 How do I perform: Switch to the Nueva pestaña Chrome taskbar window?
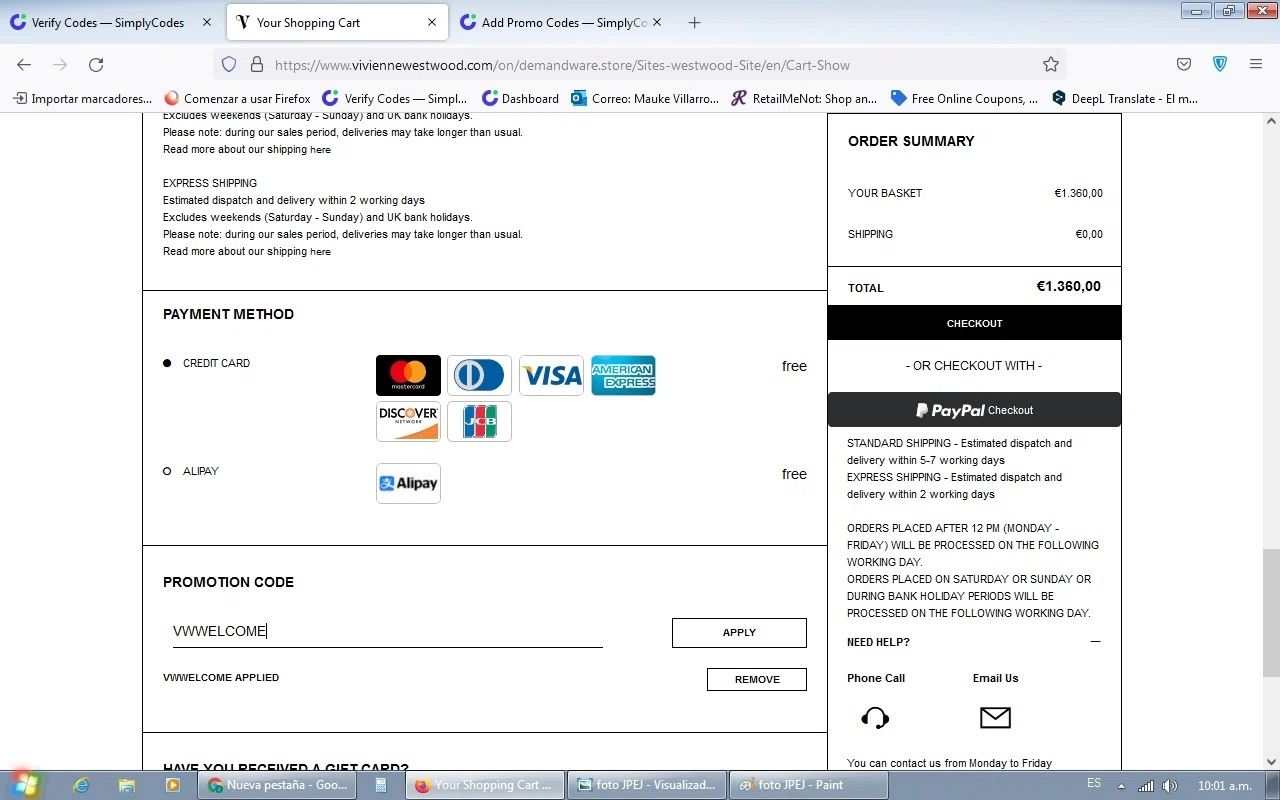tap(278, 785)
